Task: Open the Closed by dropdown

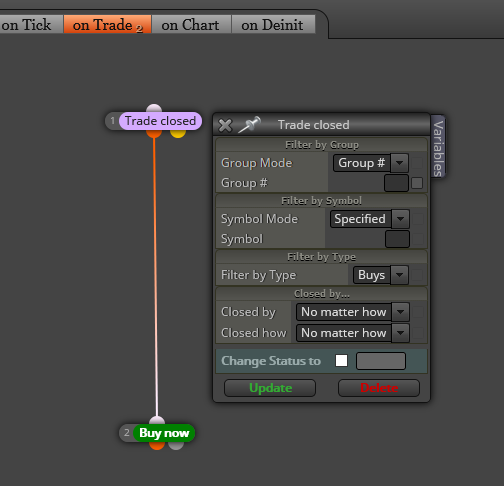Action: [353, 312]
